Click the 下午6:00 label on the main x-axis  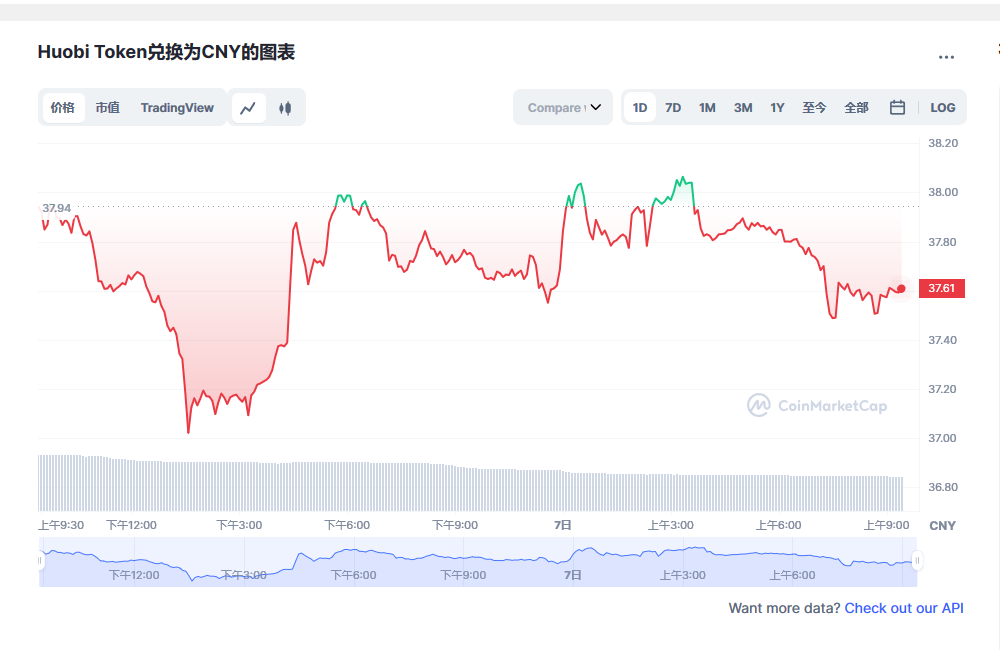[x=347, y=525]
